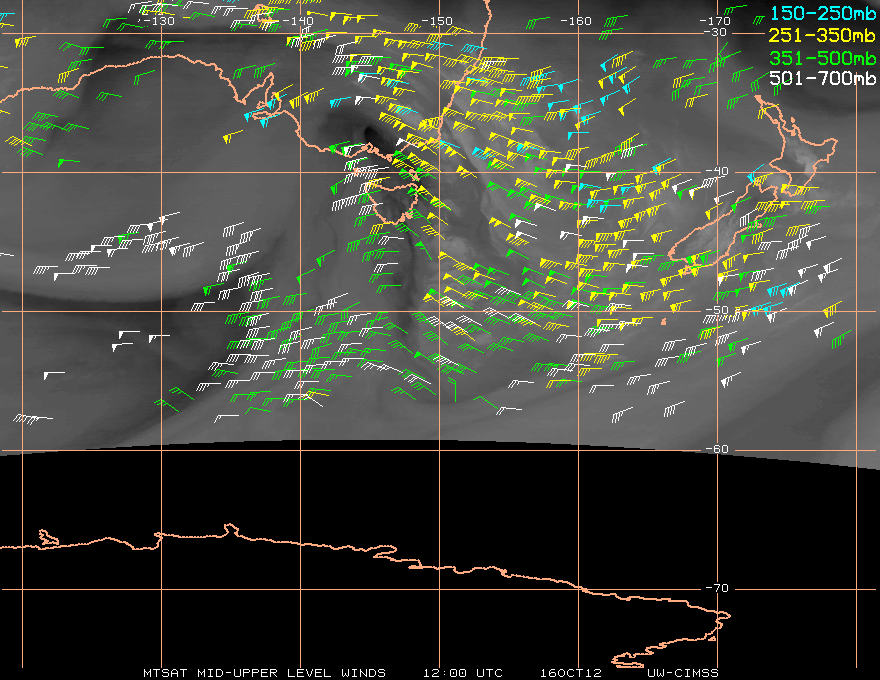
Task: Pick the -70 latitude label
Action: click(x=717, y=588)
